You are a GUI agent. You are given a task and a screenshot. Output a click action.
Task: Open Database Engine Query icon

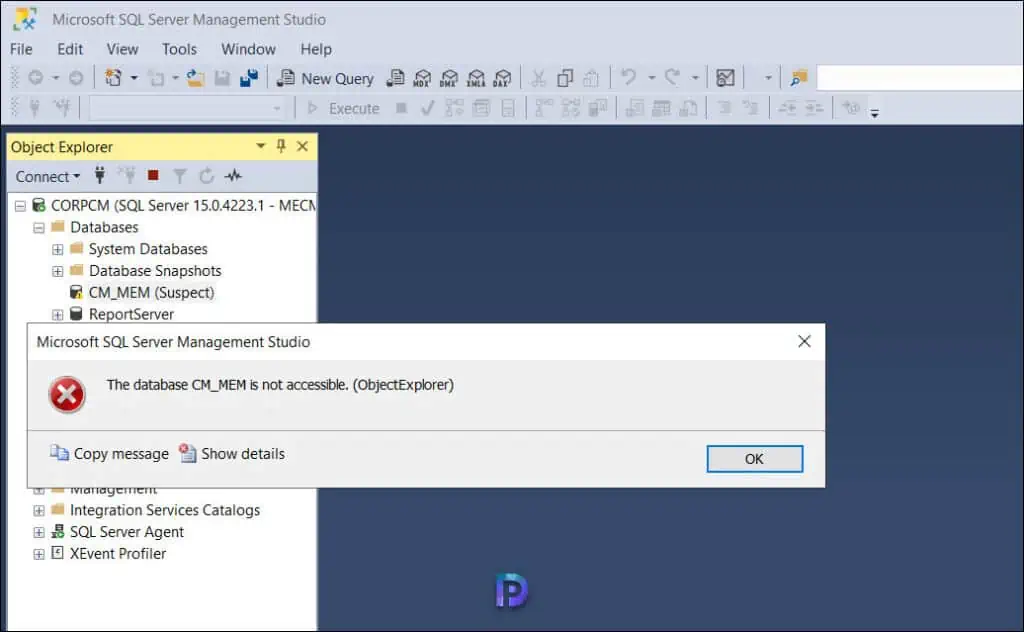click(x=395, y=78)
